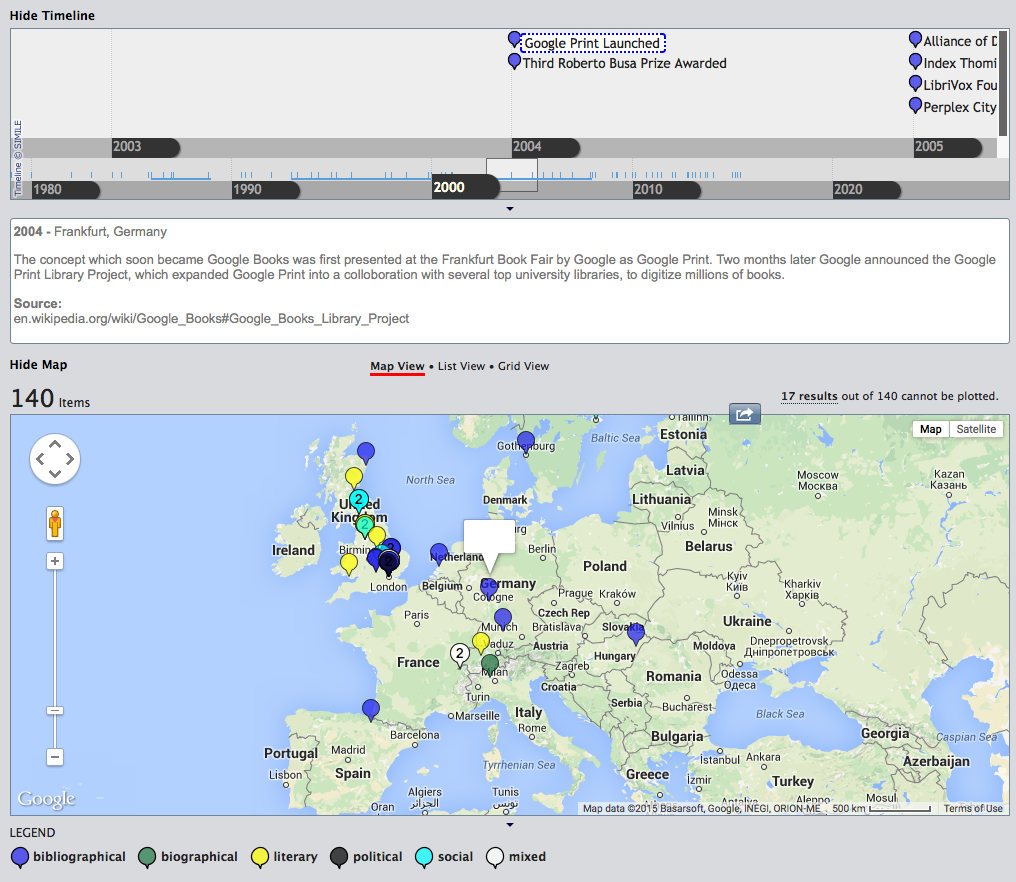Click the blue pin over Slovakia
1016x882 pixels.
pos(636,633)
